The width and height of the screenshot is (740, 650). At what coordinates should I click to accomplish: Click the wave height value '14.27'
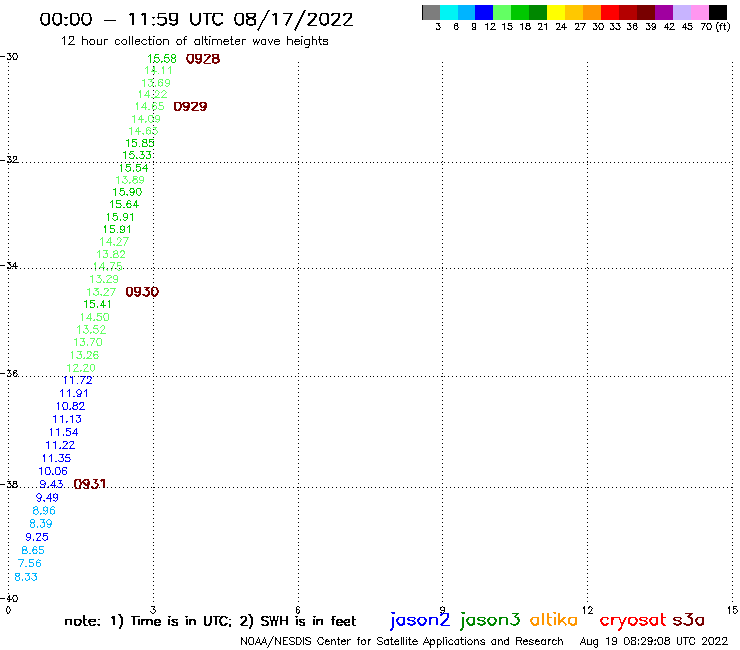pos(114,242)
